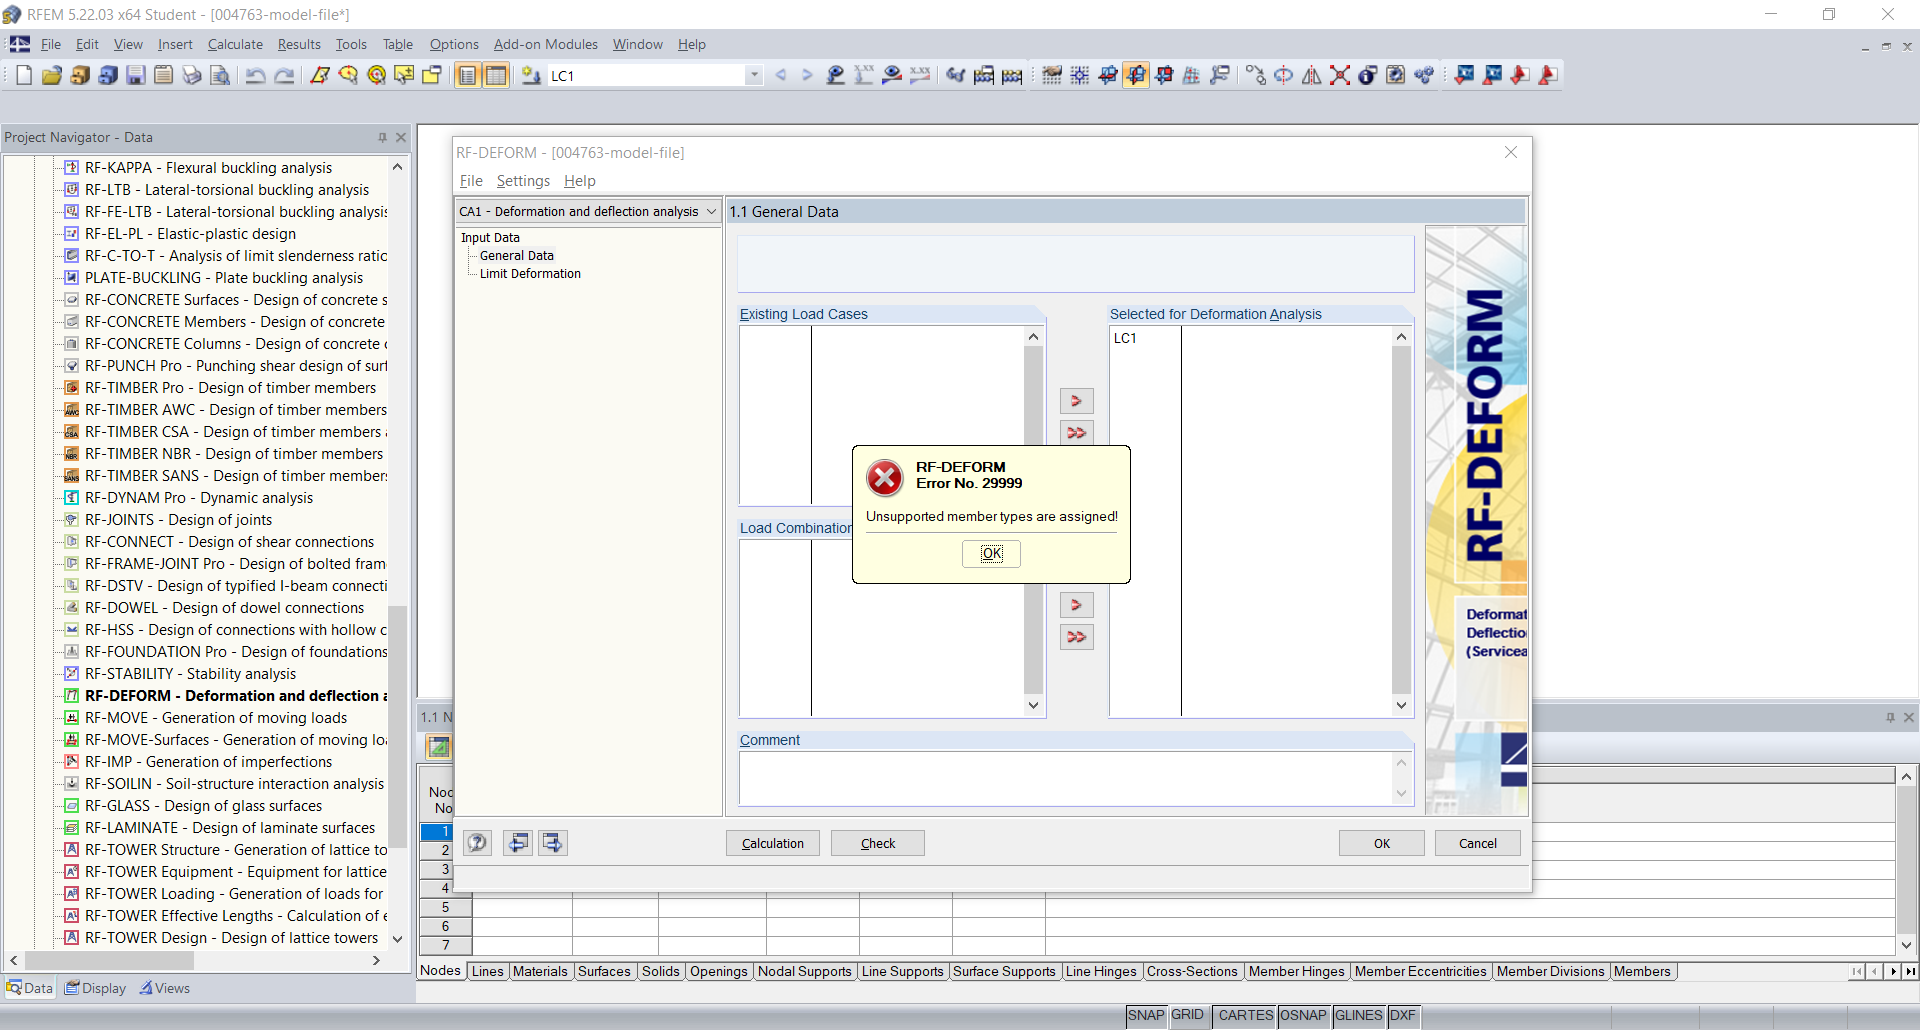Viewport: 1920px width, 1030px height.
Task: Go to the next load case arrow
Action: click(807, 75)
